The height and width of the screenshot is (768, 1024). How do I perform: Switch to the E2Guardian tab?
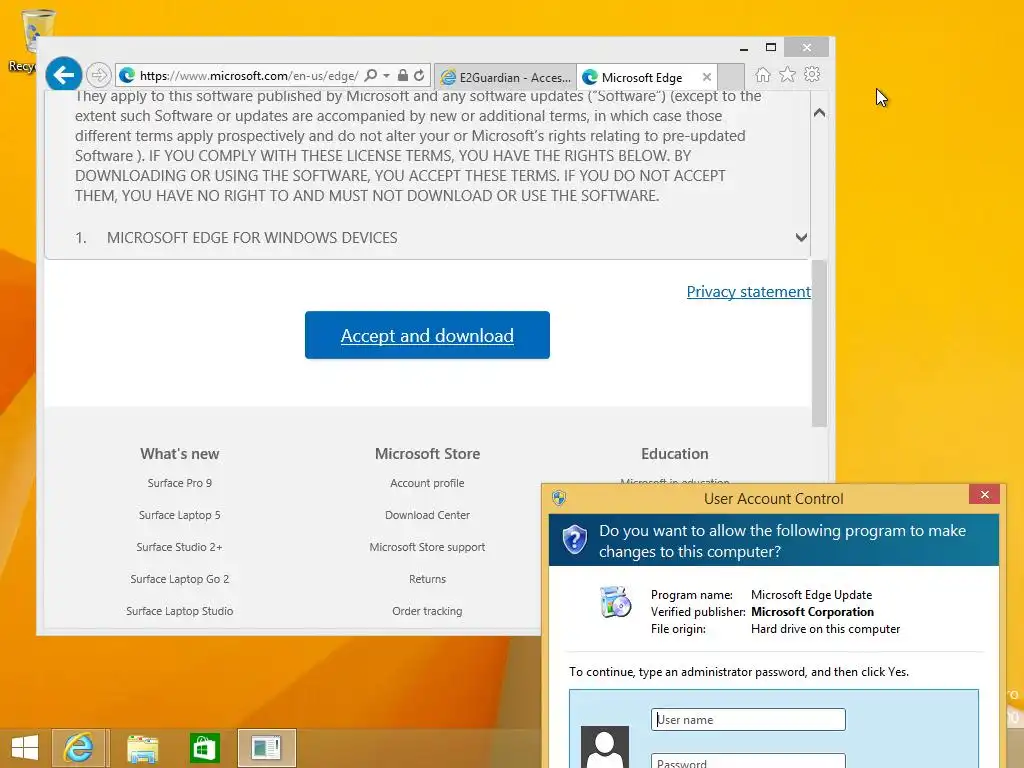click(x=505, y=77)
